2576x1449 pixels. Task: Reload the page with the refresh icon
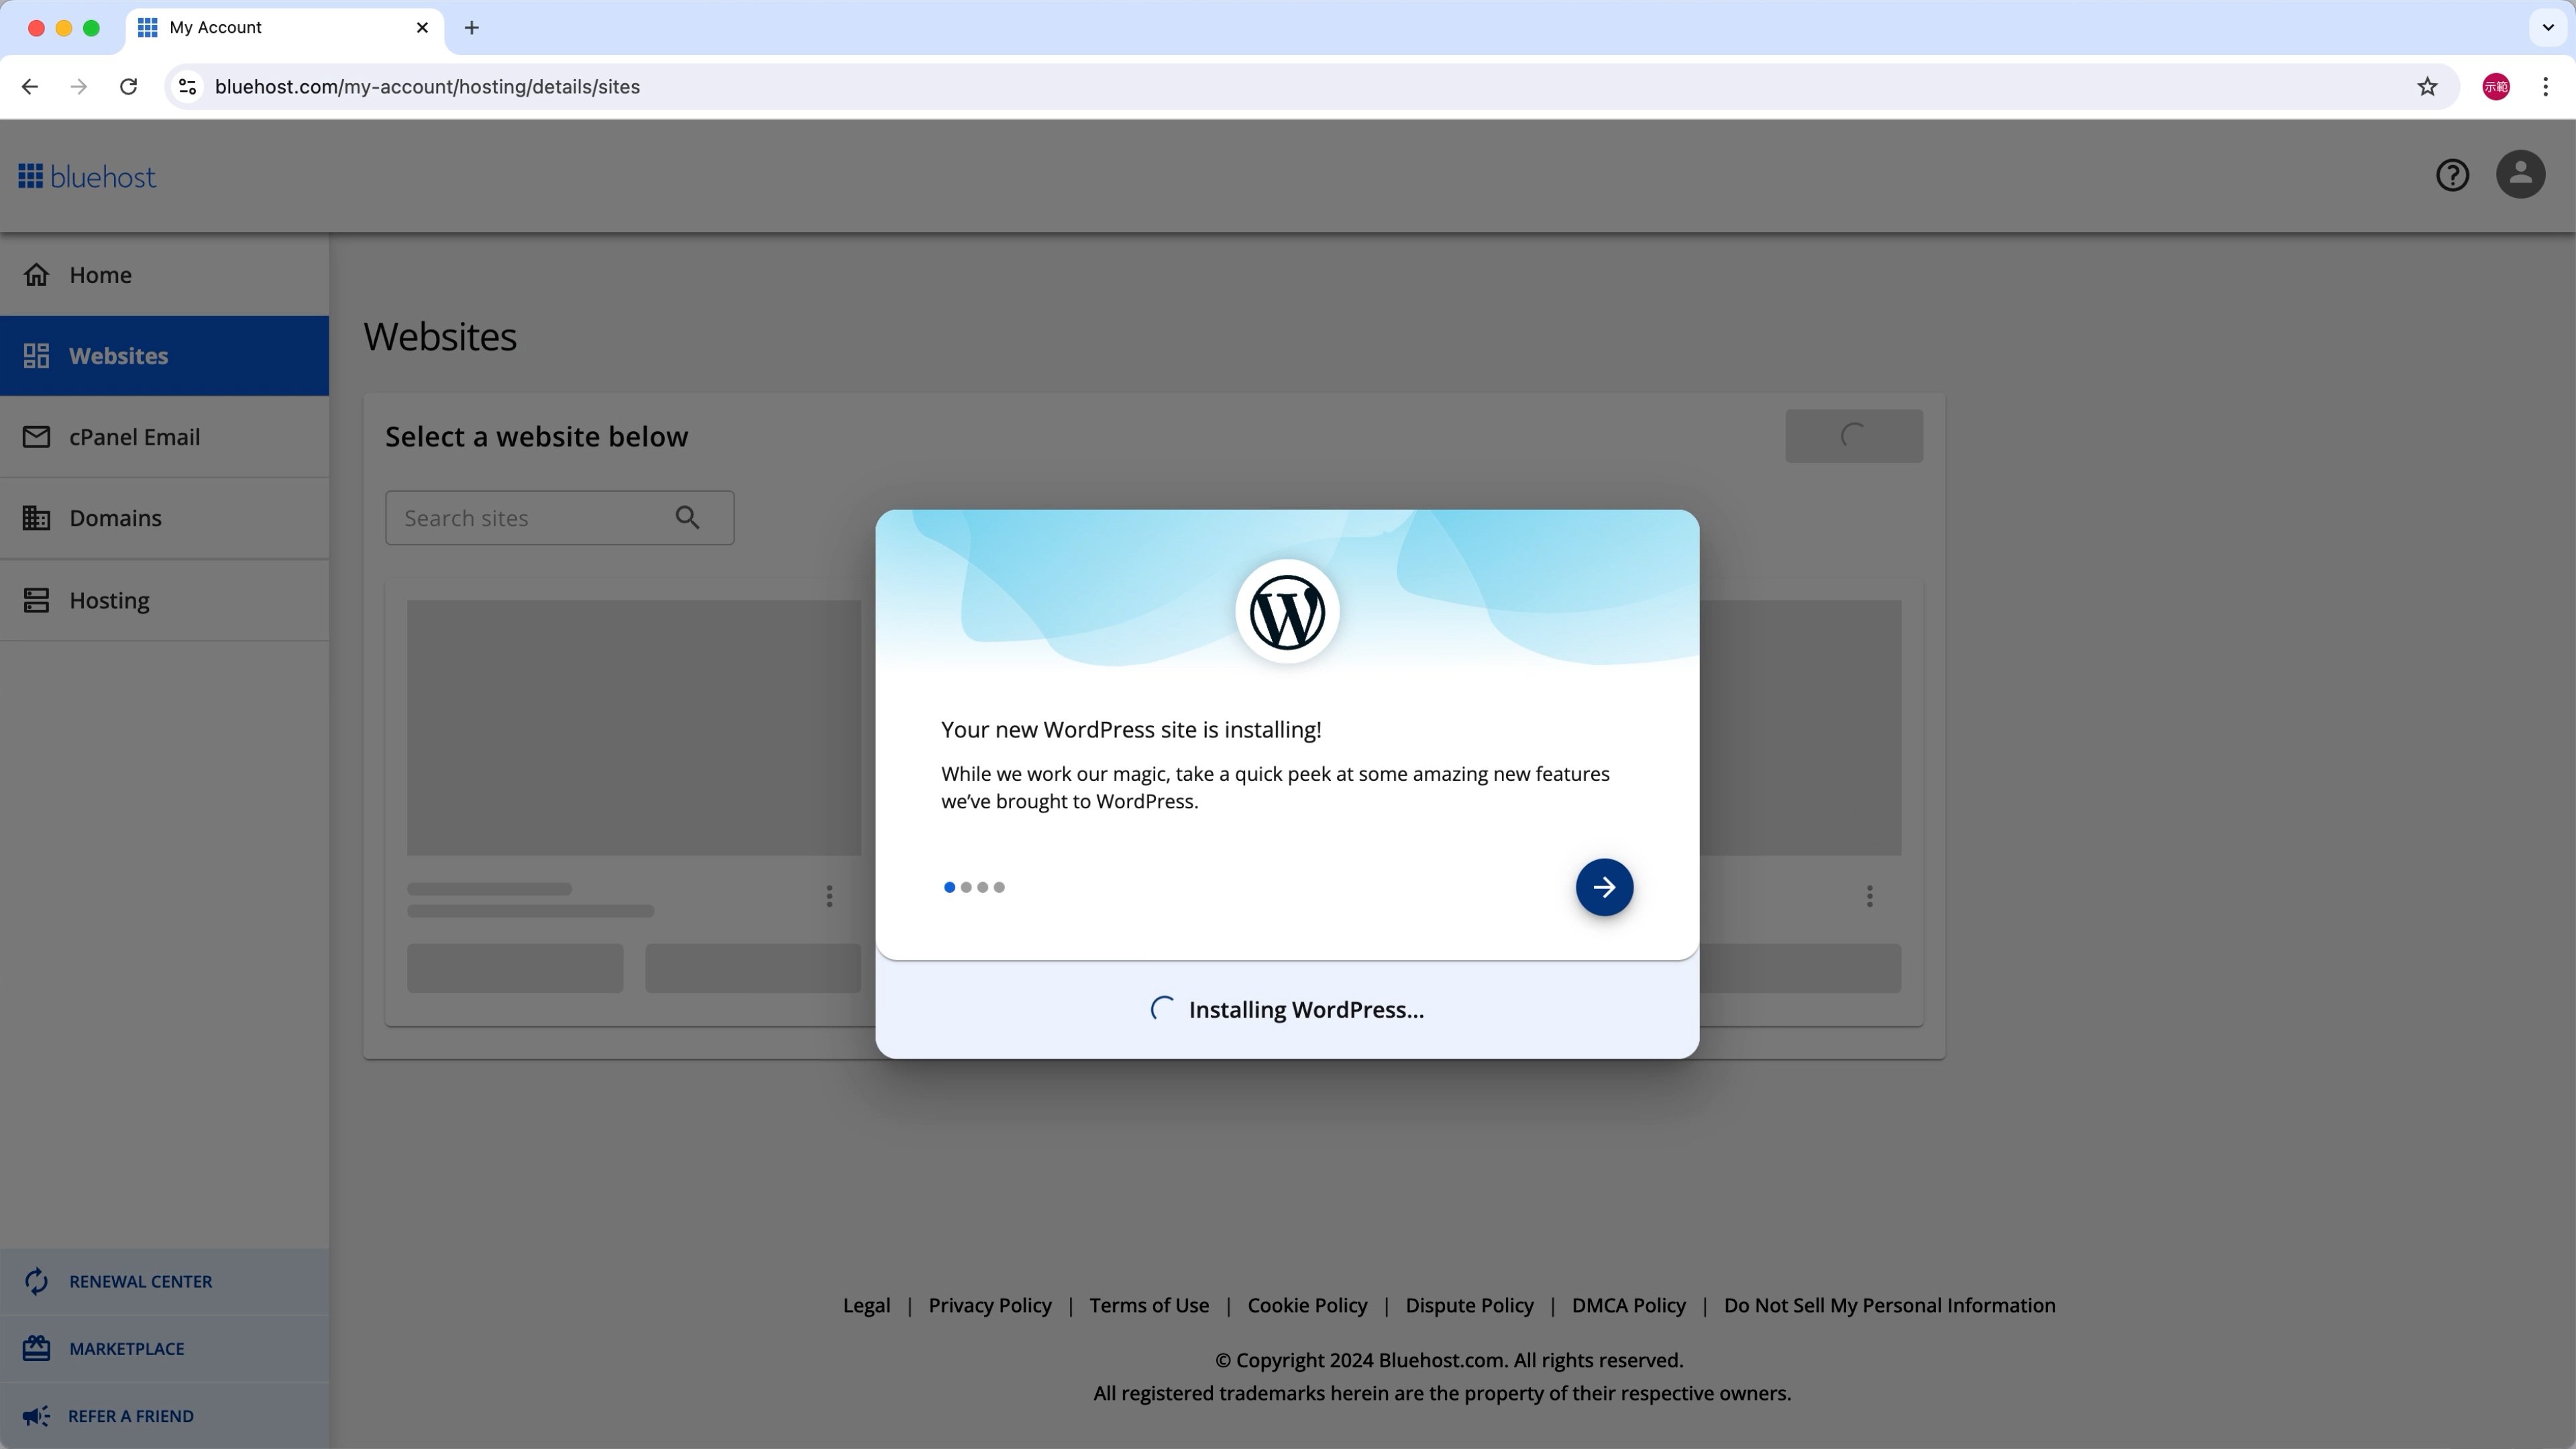(x=128, y=87)
